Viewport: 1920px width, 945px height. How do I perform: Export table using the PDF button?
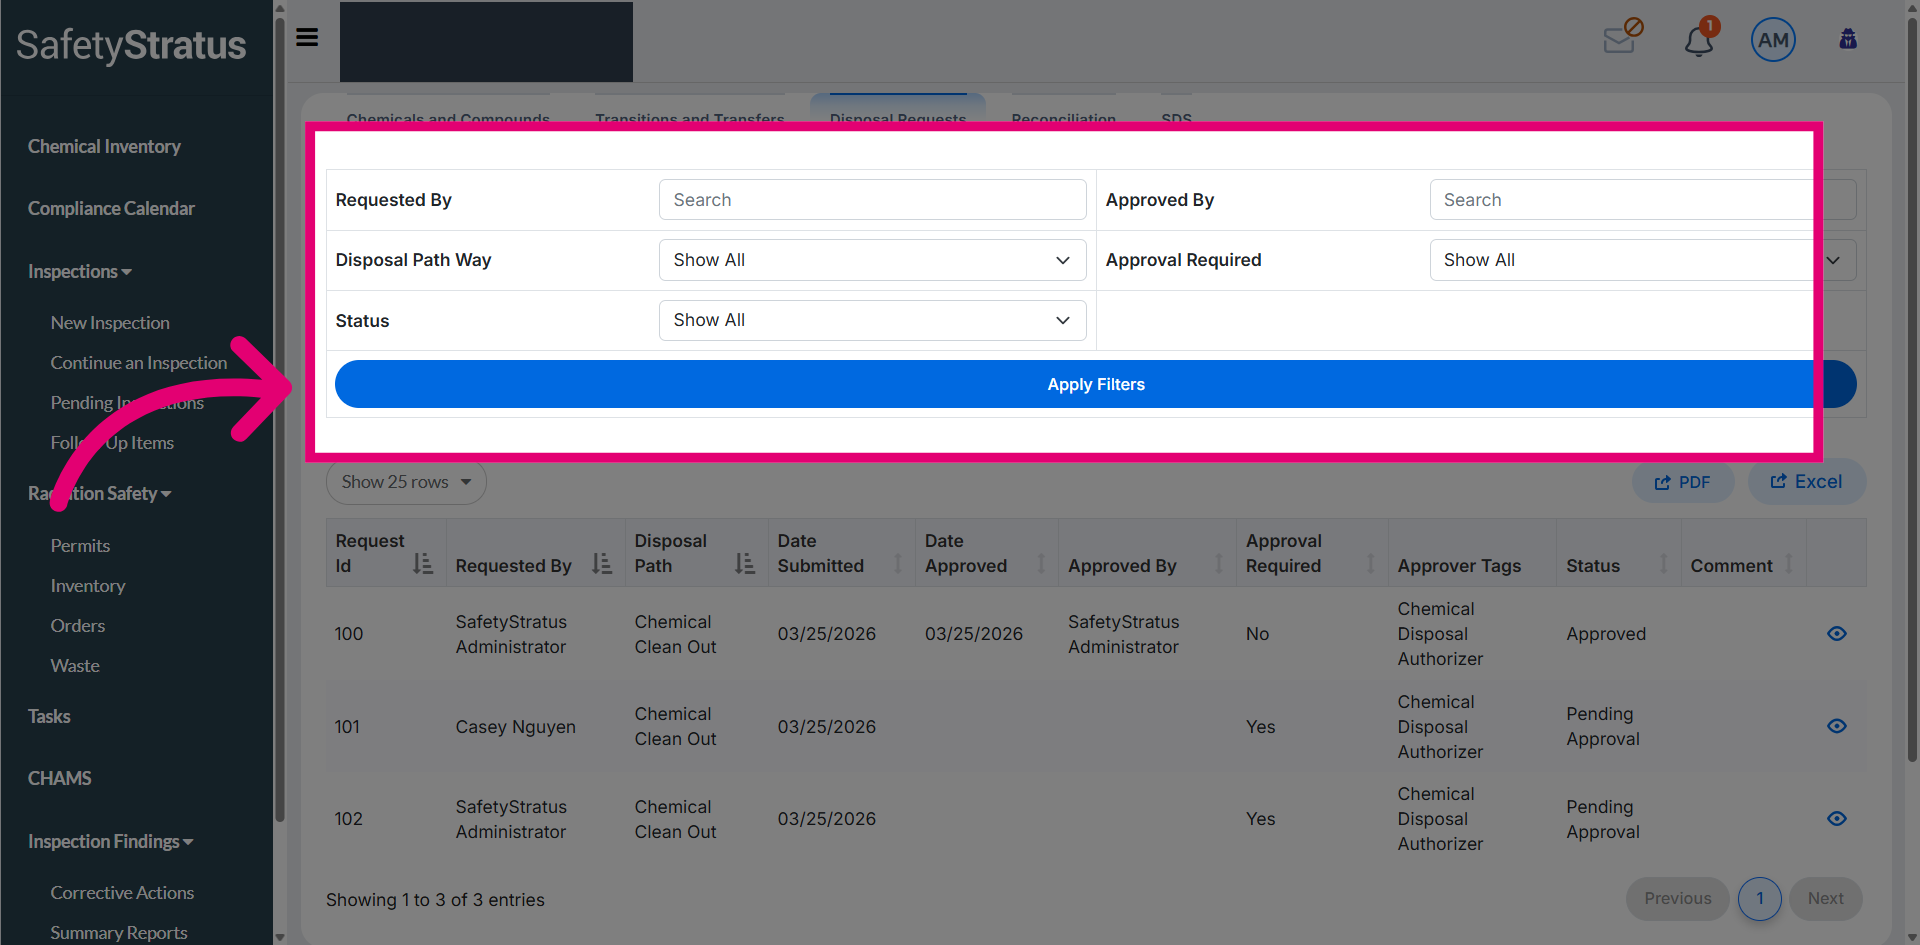pyautogui.click(x=1683, y=483)
